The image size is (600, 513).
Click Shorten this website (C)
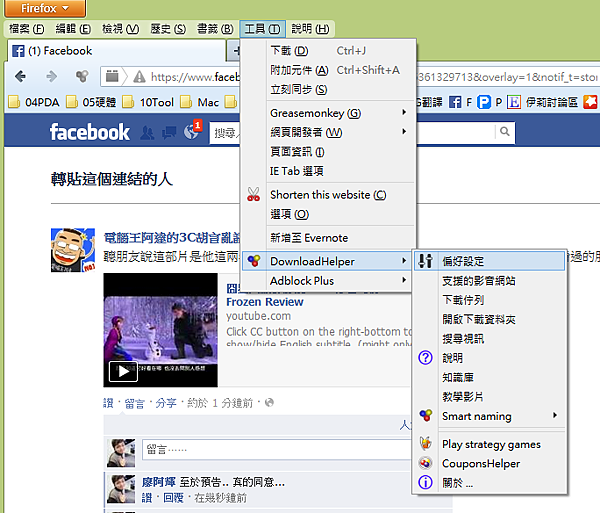coord(328,195)
